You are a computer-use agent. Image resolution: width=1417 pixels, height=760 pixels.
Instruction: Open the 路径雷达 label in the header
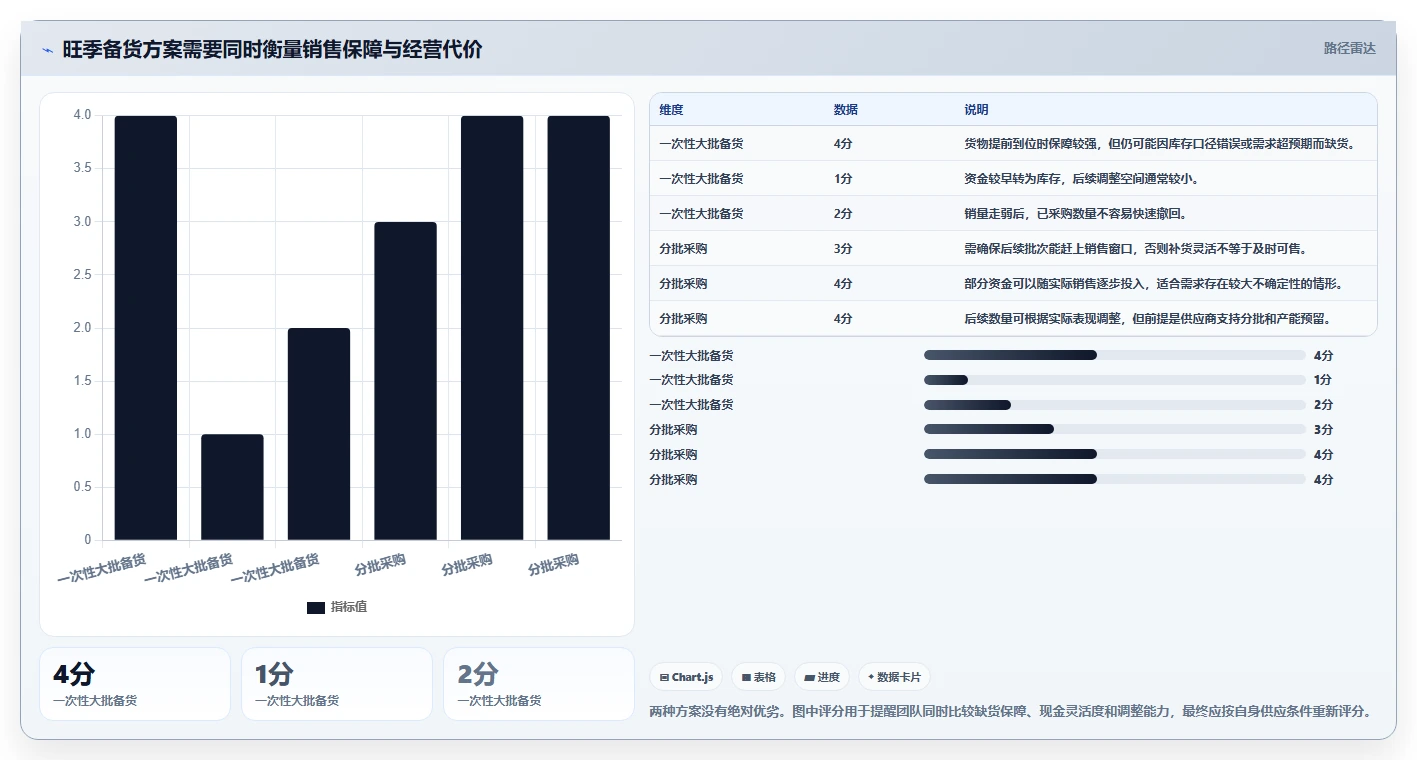[1350, 49]
